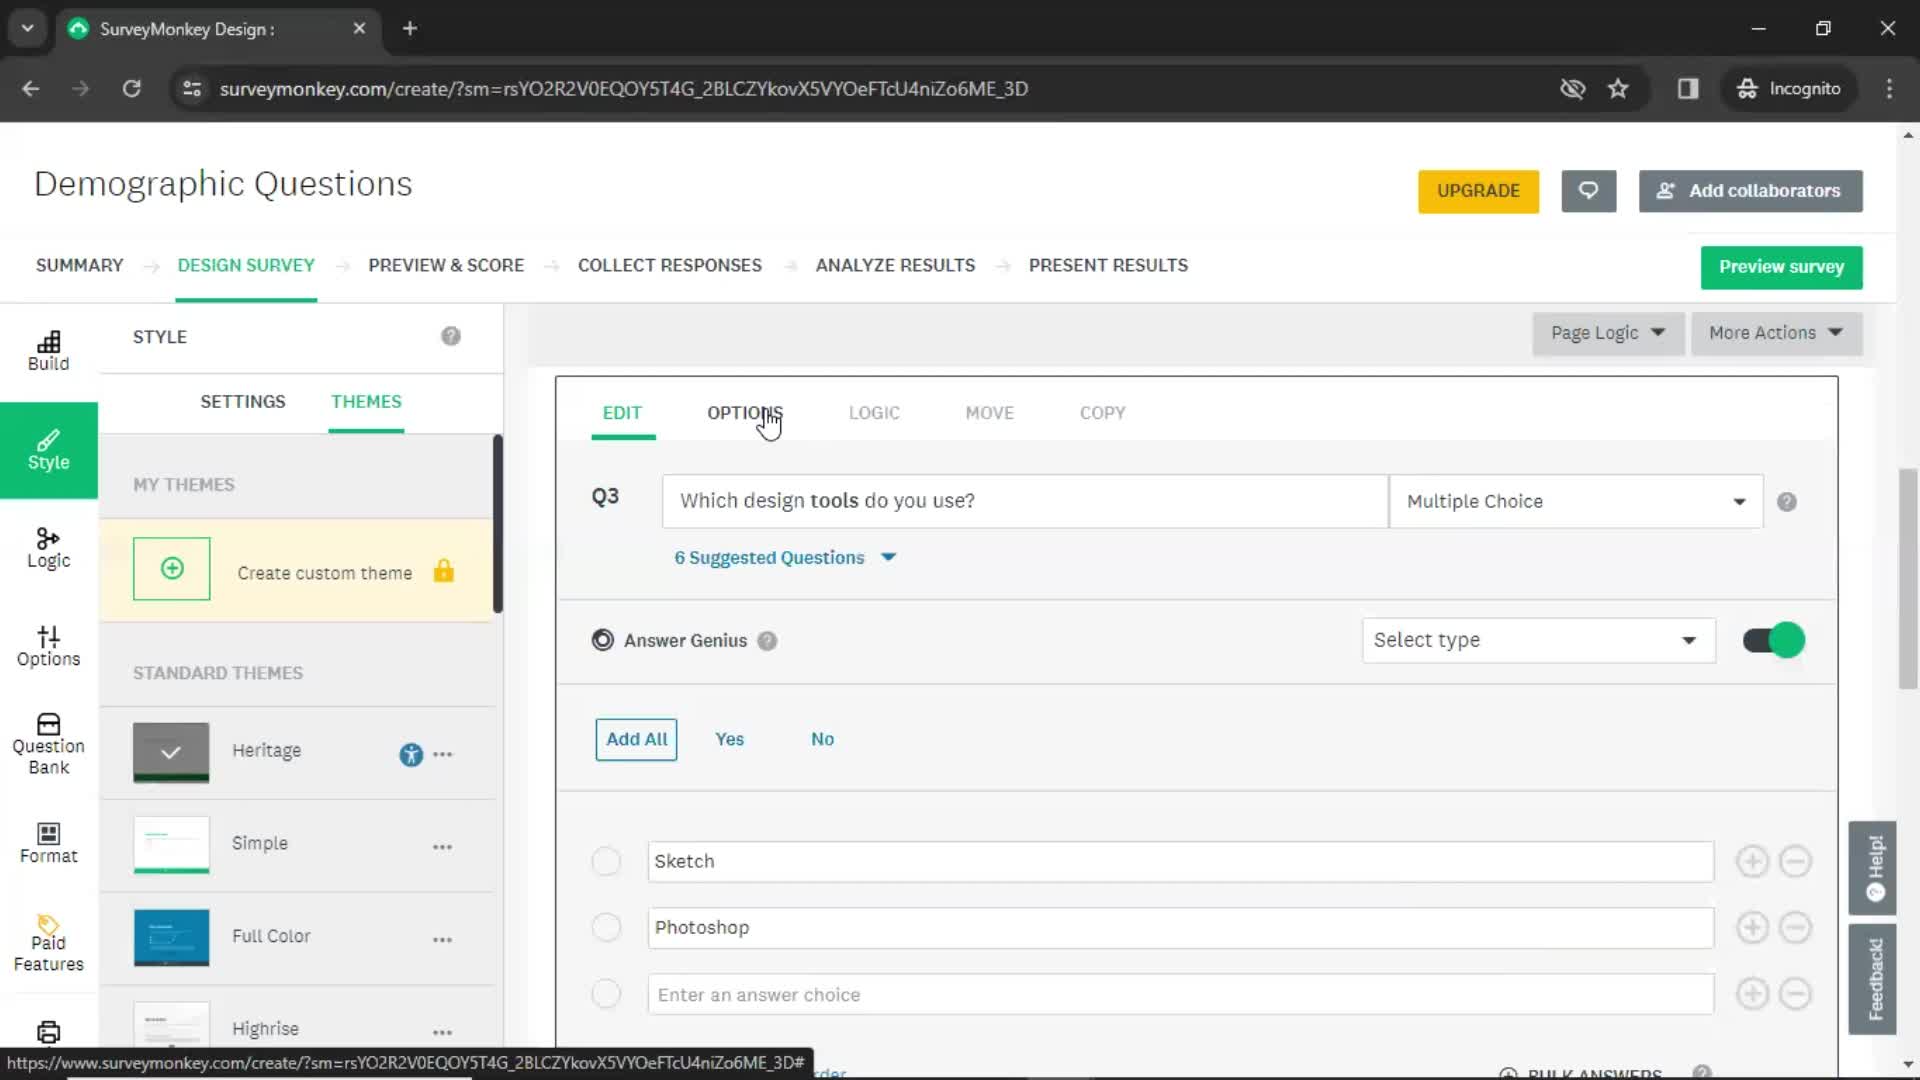The width and height of the screenshot is (1920, 1080).
Task: Add a choice after Sketch
Action: tap(1752, 861)
